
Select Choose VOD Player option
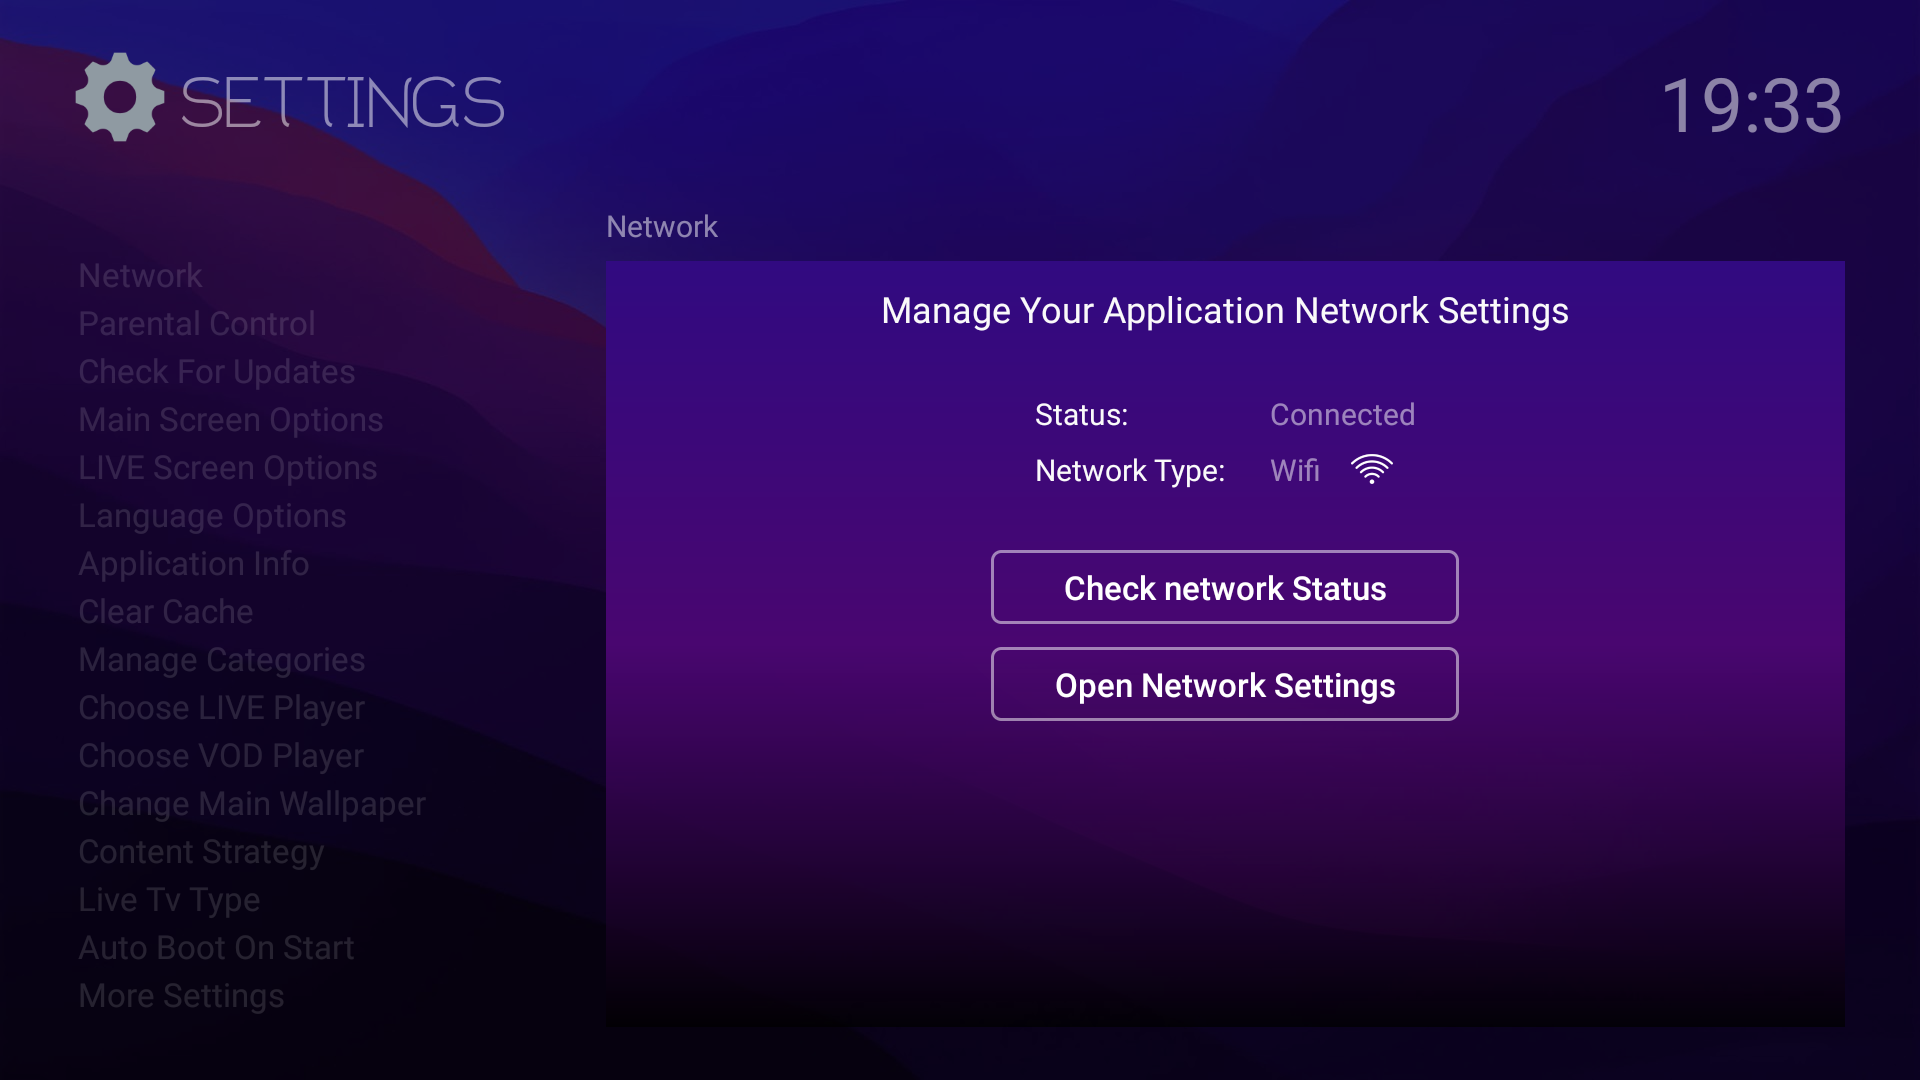tap(220, 756)
